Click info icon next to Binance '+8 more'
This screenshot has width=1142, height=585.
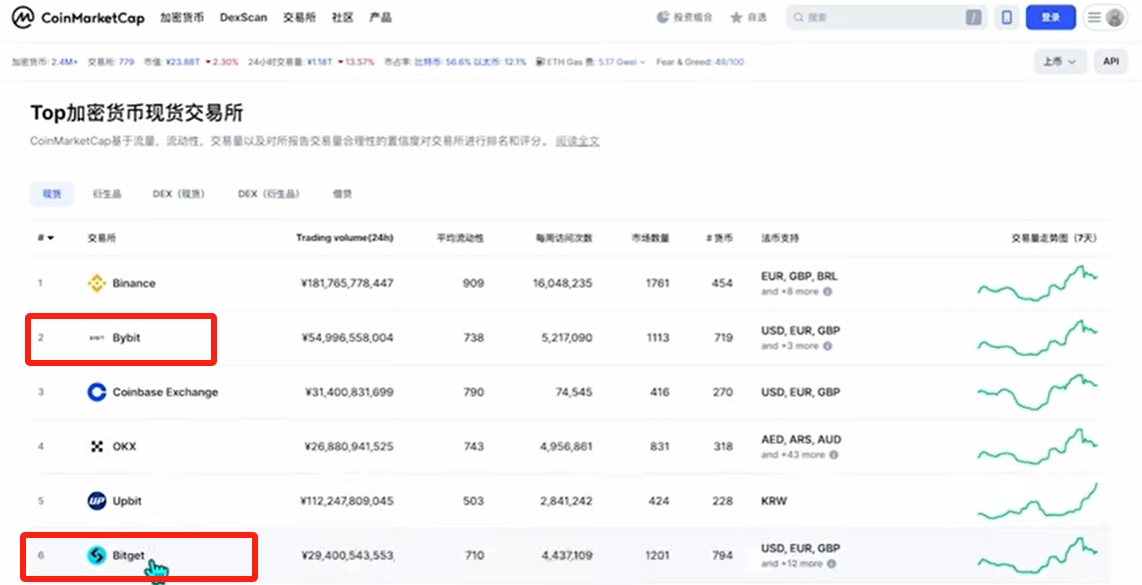pos(827,291)
